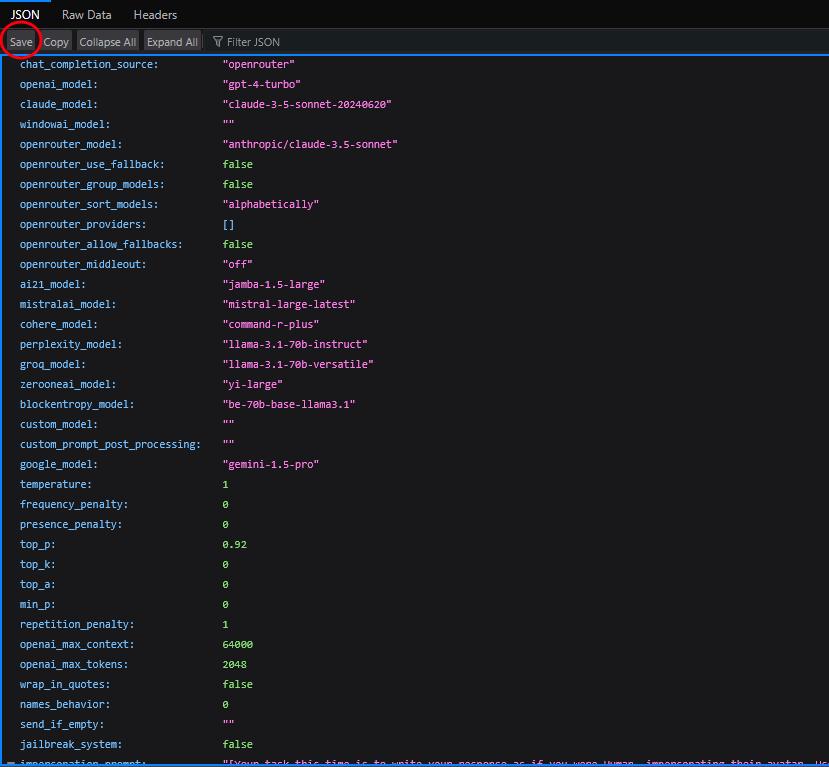Click the top_p value 0.92
Viewport: 829px width, 767px height.
[234, 544]
